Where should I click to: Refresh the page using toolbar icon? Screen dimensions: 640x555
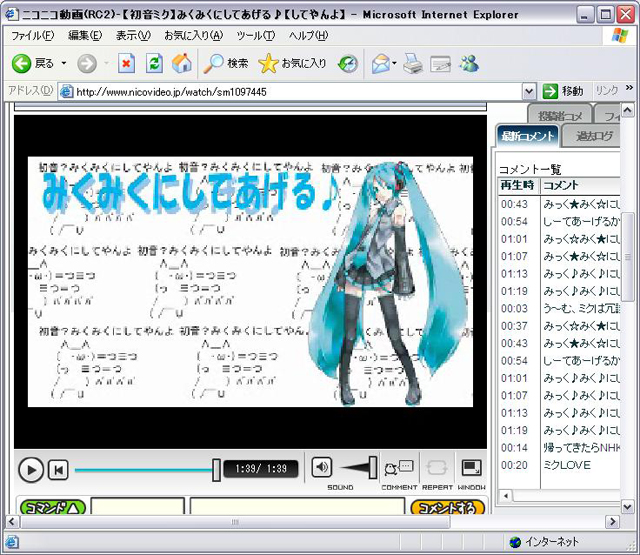pos(154,63)
